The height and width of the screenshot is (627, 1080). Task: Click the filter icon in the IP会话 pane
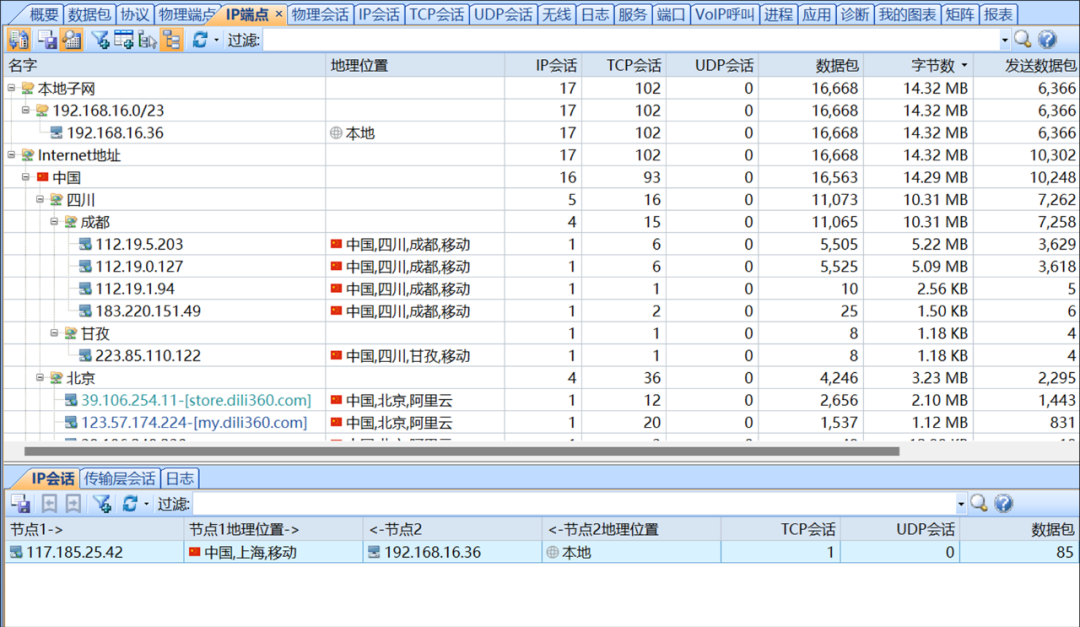click(102, 503)
